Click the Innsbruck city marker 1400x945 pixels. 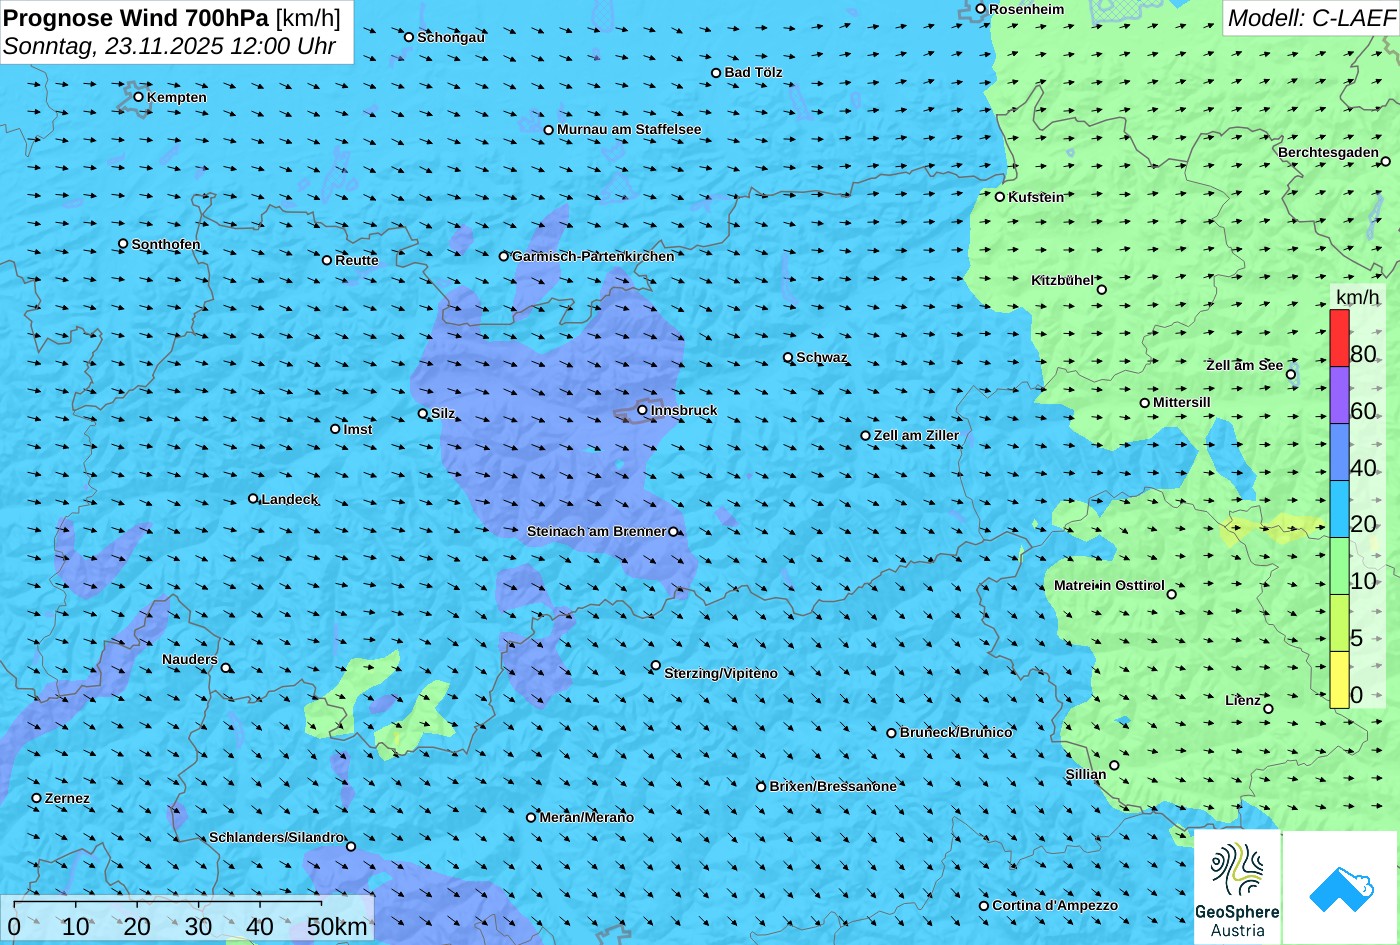(642, 410)
